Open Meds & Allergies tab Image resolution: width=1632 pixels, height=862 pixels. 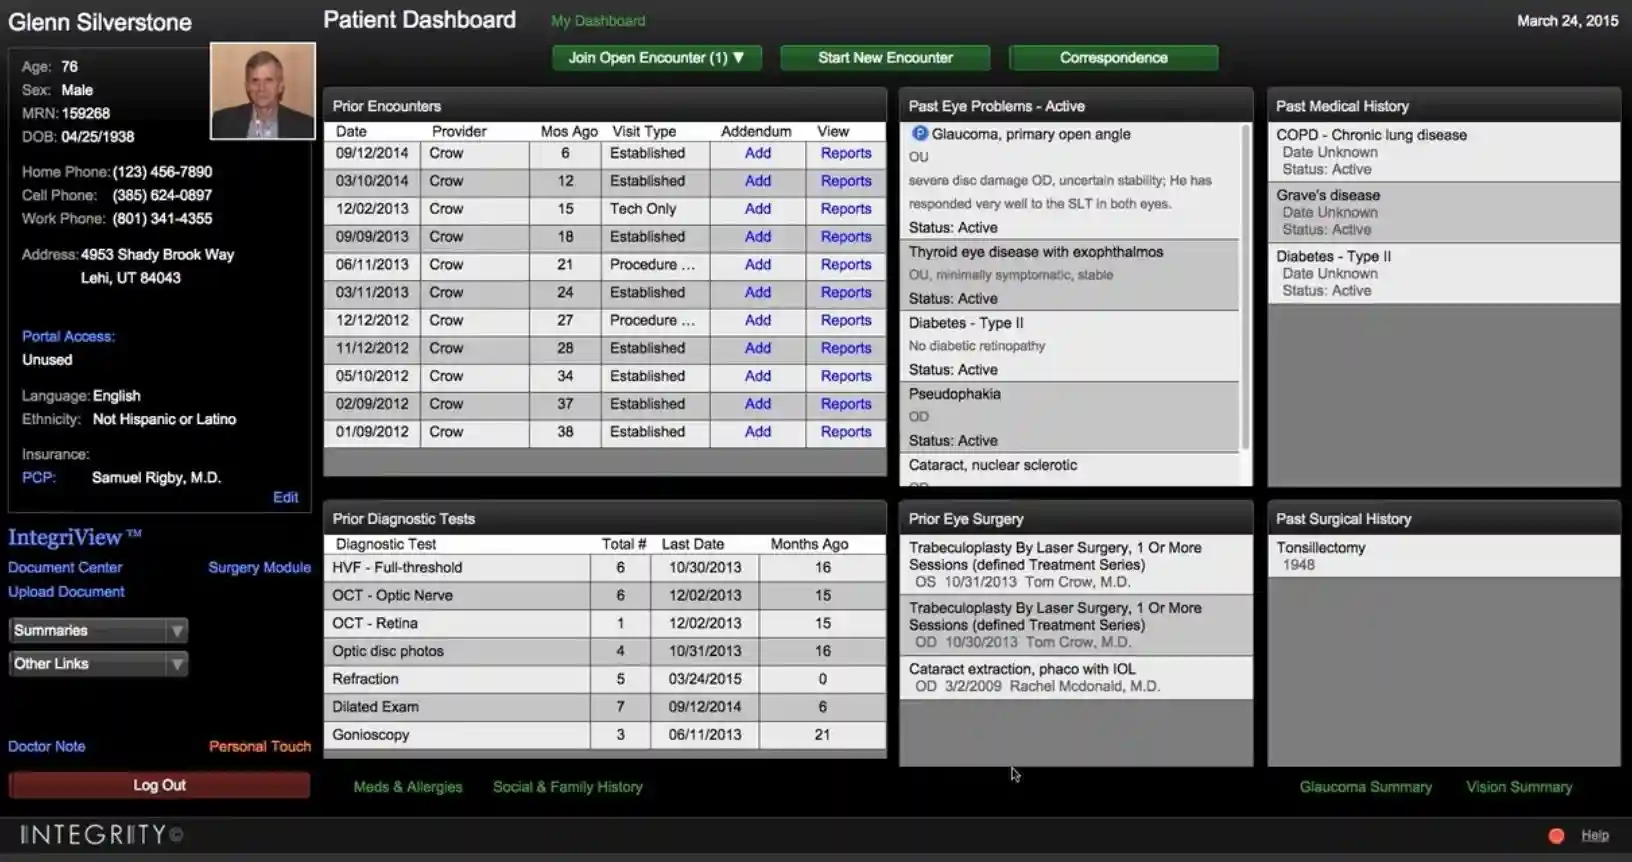[408, 787]
